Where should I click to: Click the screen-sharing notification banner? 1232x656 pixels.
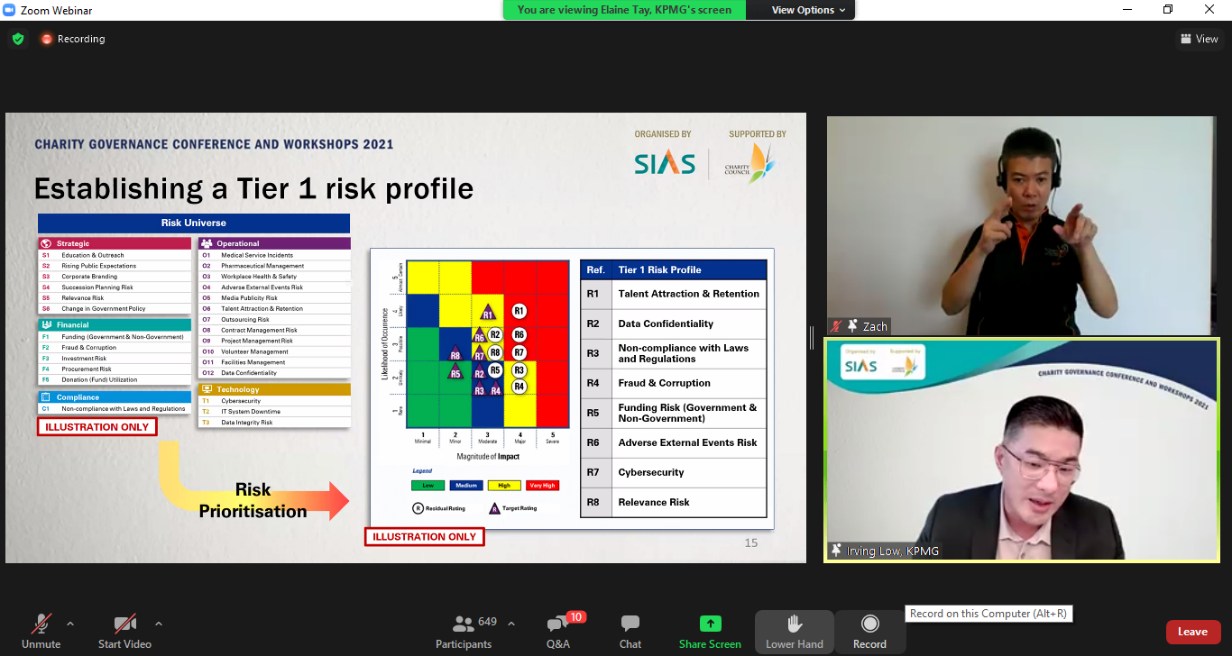click(625, 10)
